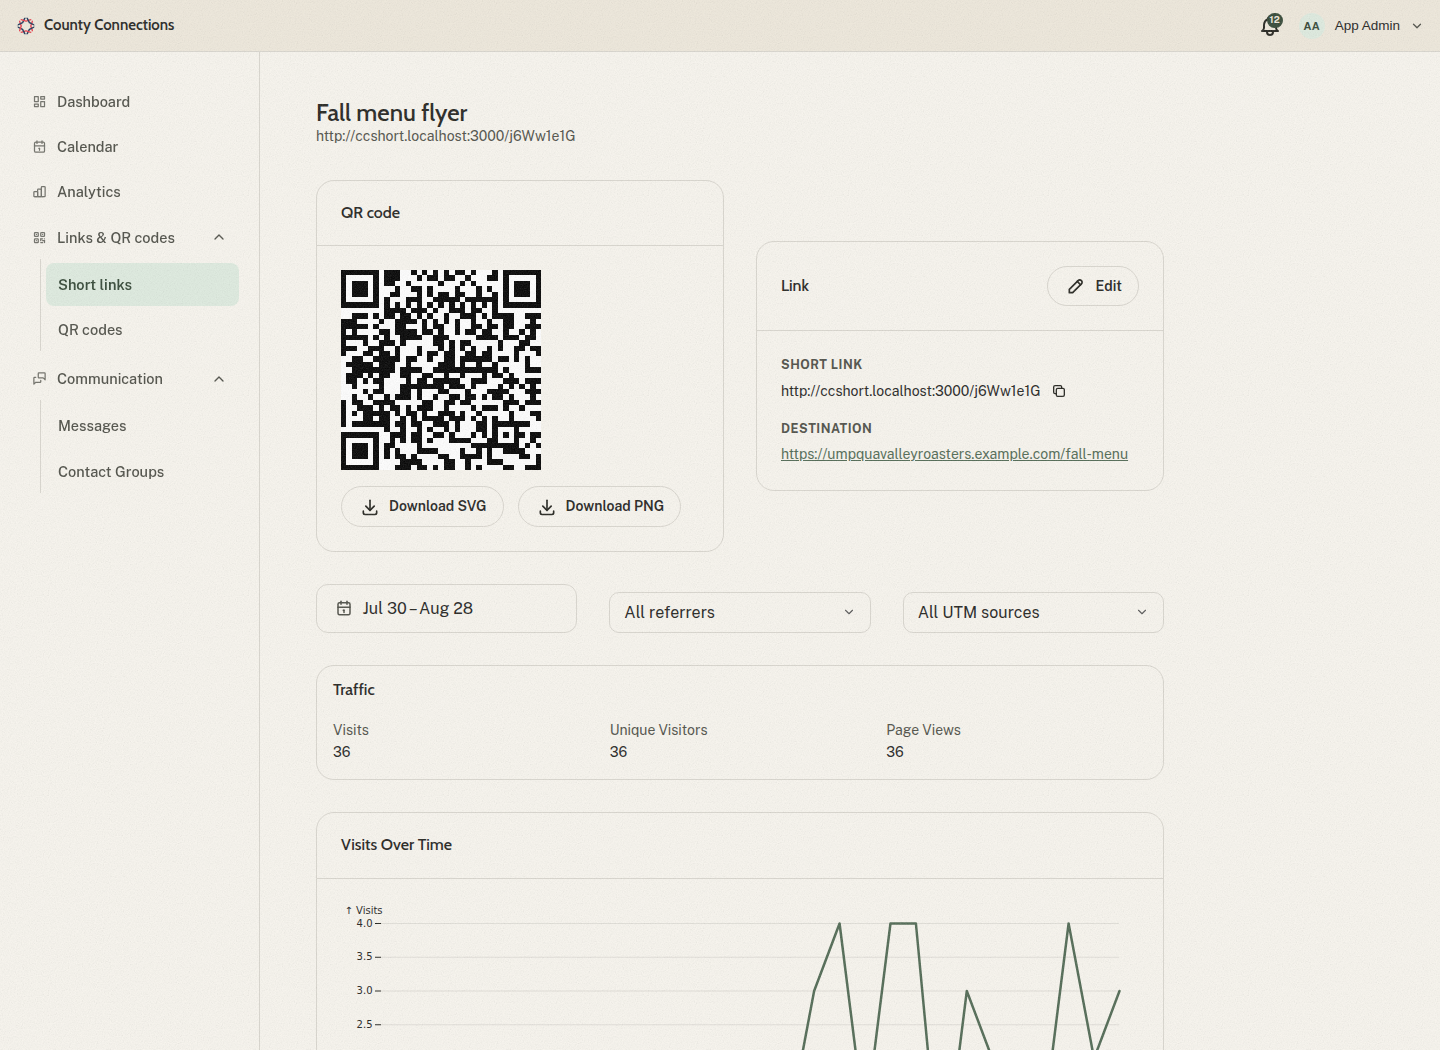Image resolution: width=1440 pixels, height=1050 pixels.
Task: Click the short link URL text in Link card
Action: 911,391
